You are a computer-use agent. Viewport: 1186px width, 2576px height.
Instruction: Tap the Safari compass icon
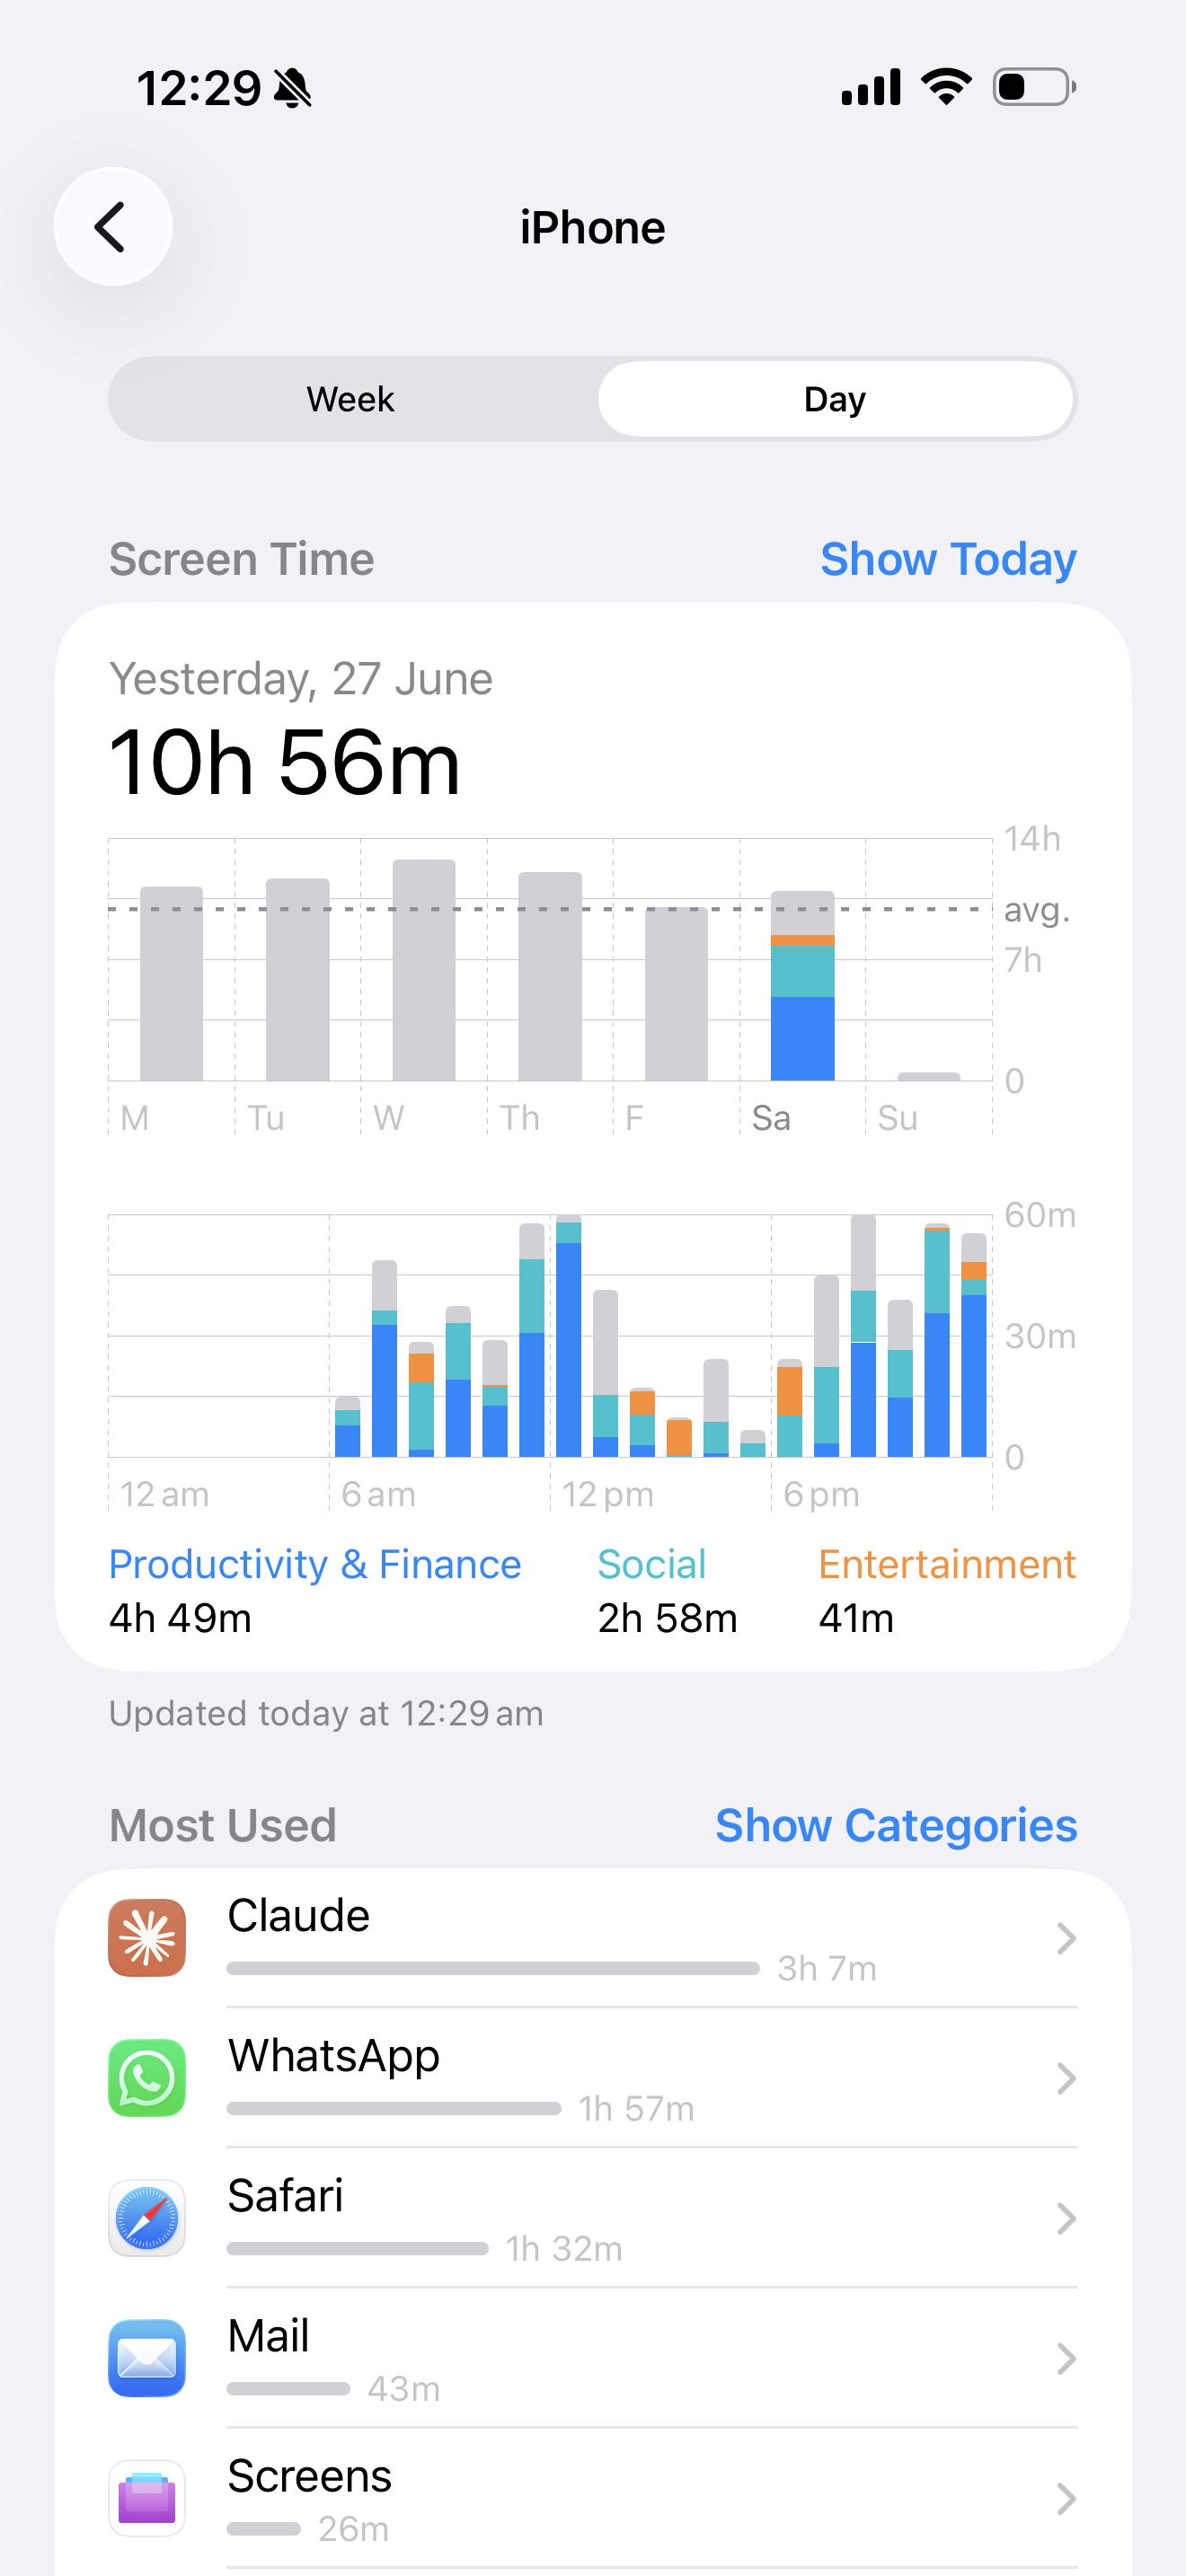pyautogui.click(x=147, y=2217)
